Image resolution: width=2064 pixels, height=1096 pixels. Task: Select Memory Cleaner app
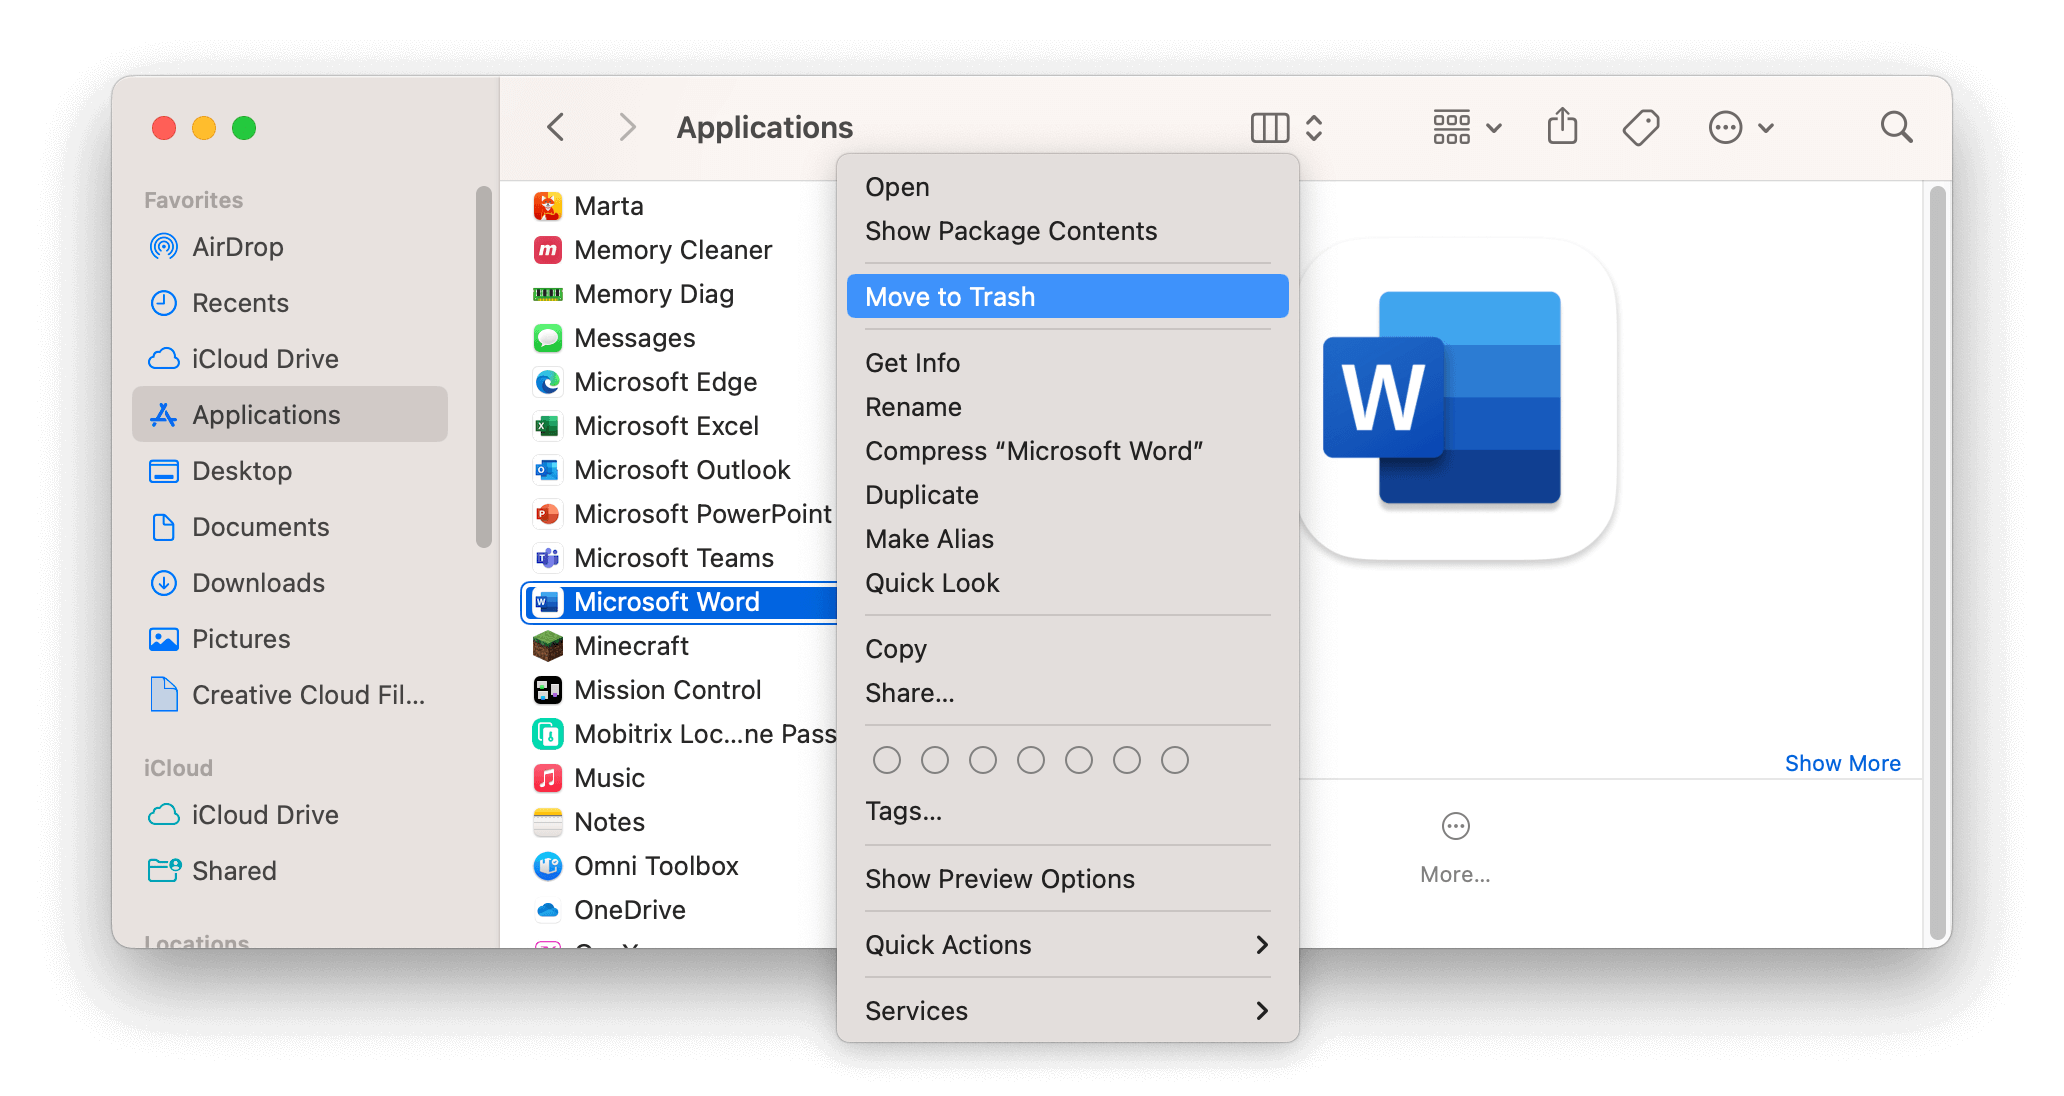point(680,250)
